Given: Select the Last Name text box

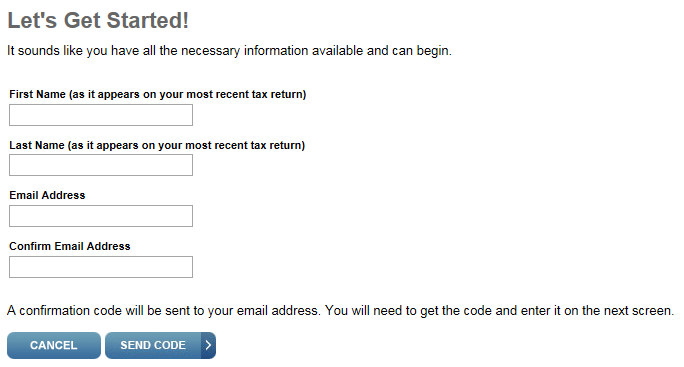Looking at the screenshot, I should tap(101, 165).
